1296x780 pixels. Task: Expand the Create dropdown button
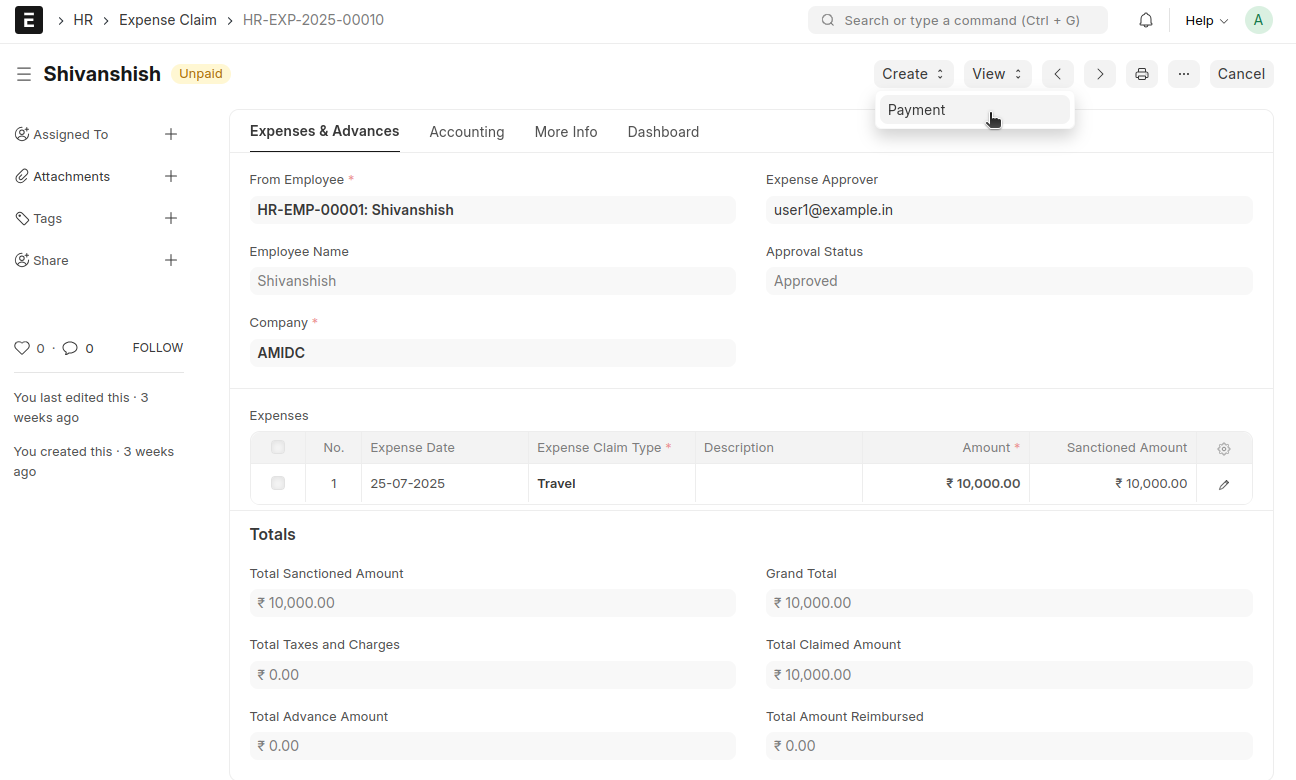point(913,74)
